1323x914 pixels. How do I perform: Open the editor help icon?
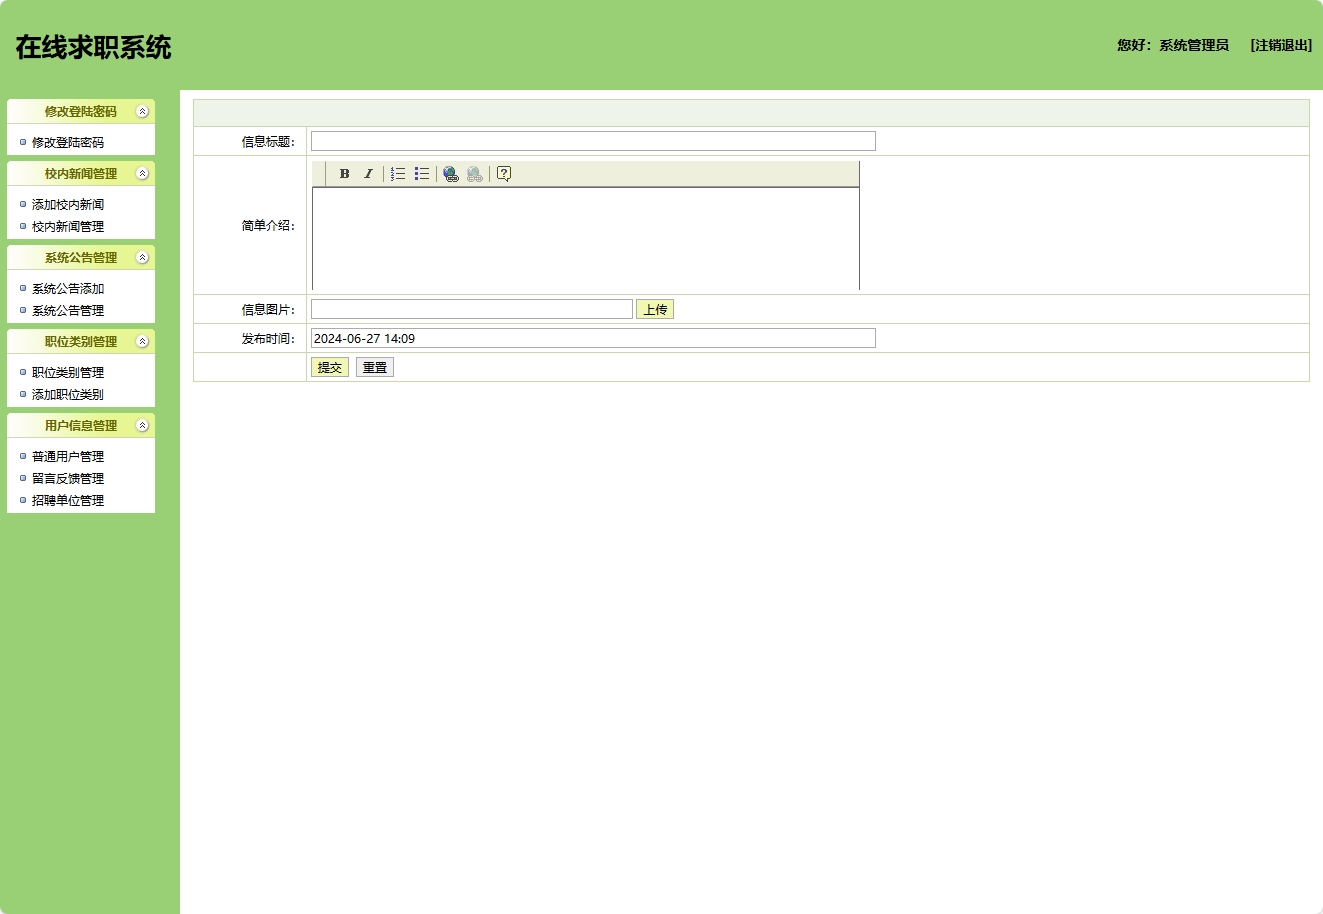[504, 174]
